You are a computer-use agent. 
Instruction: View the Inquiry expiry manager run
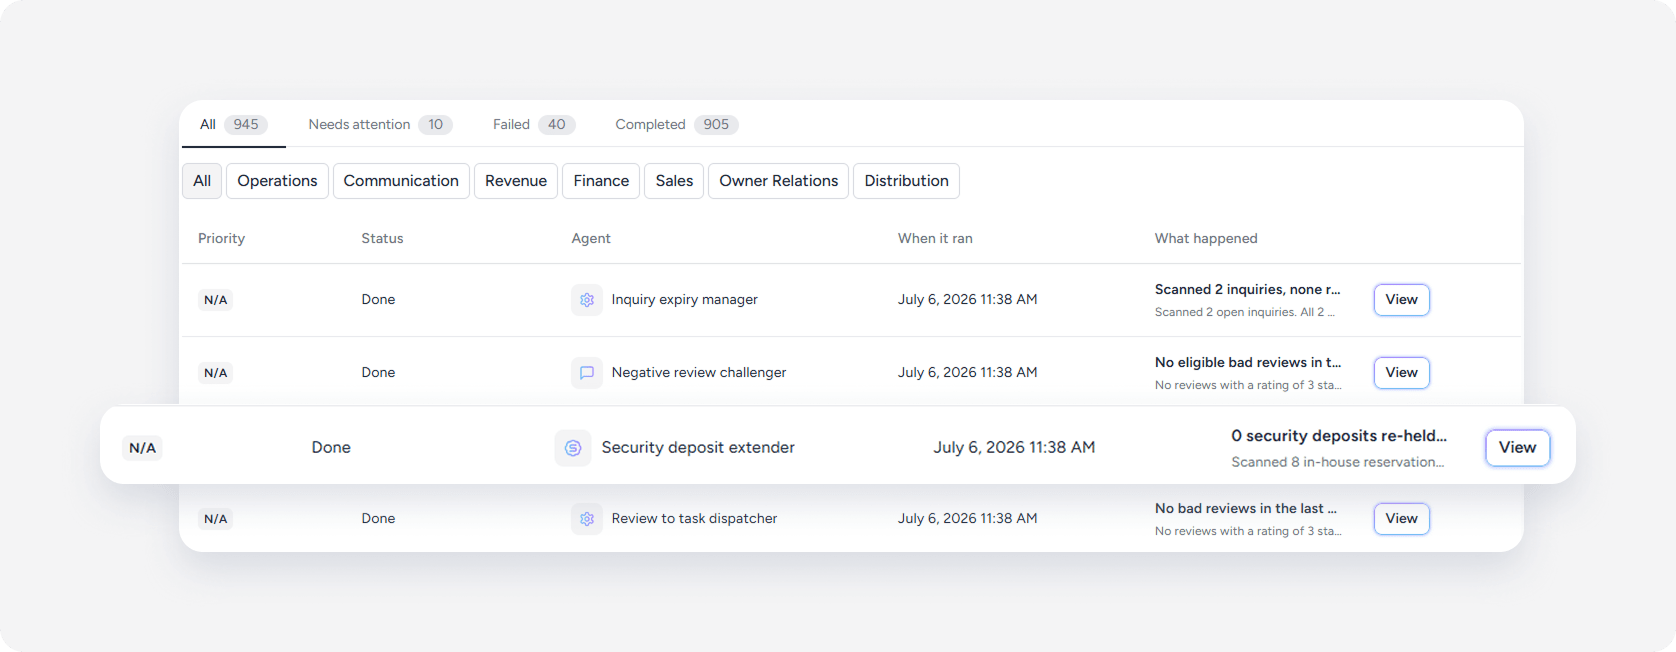(x=1402, y=300)
